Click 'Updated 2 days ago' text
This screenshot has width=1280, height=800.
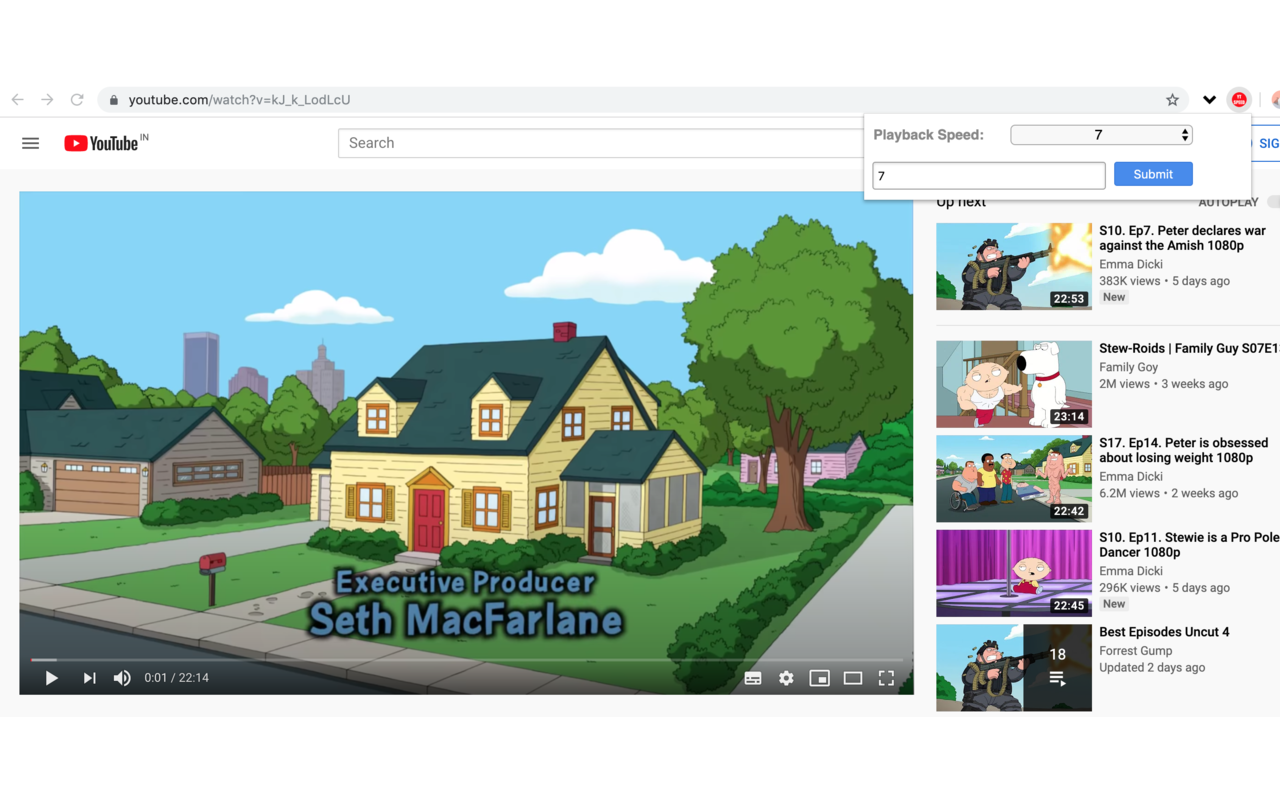(x=1152, y=668)
